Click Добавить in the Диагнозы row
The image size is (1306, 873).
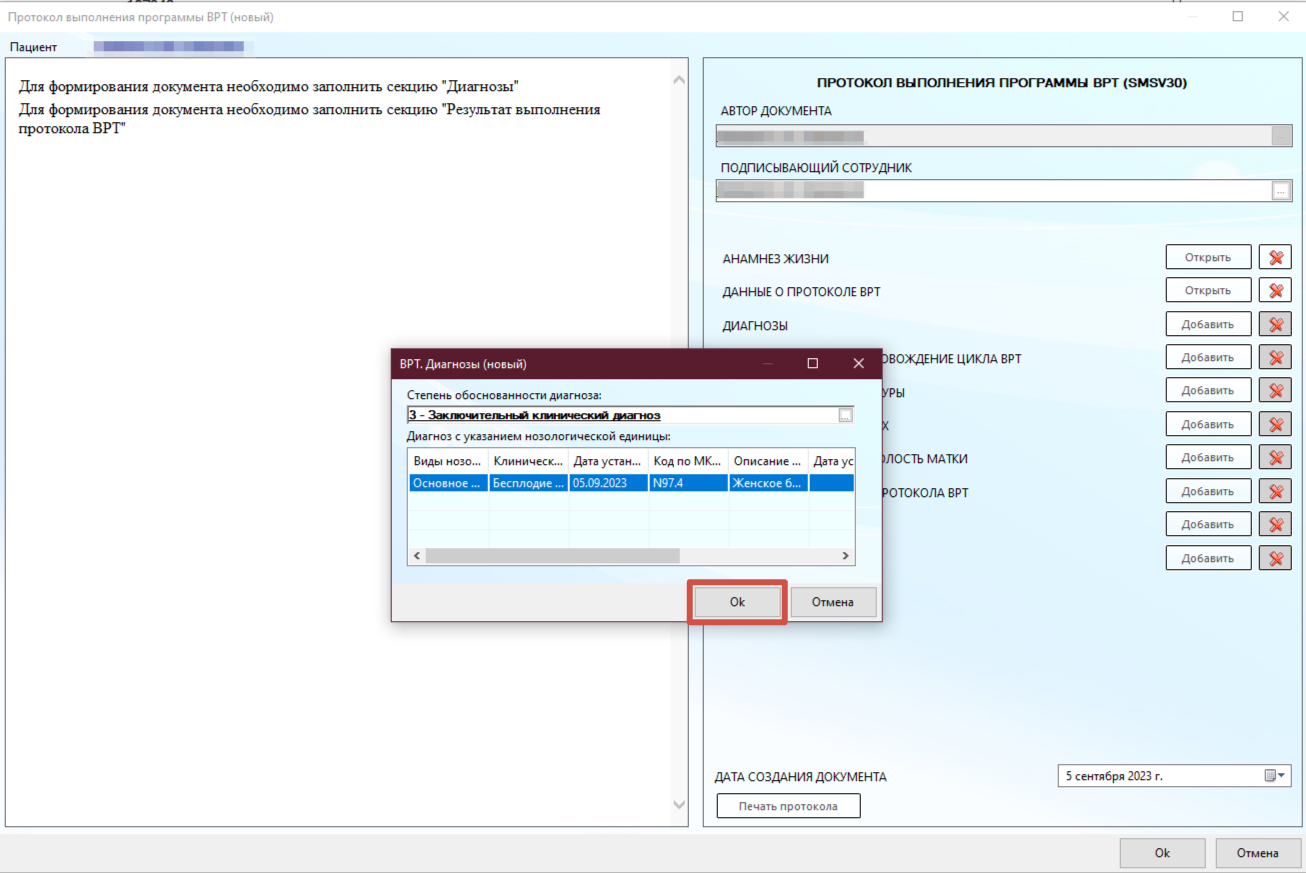1208,324
